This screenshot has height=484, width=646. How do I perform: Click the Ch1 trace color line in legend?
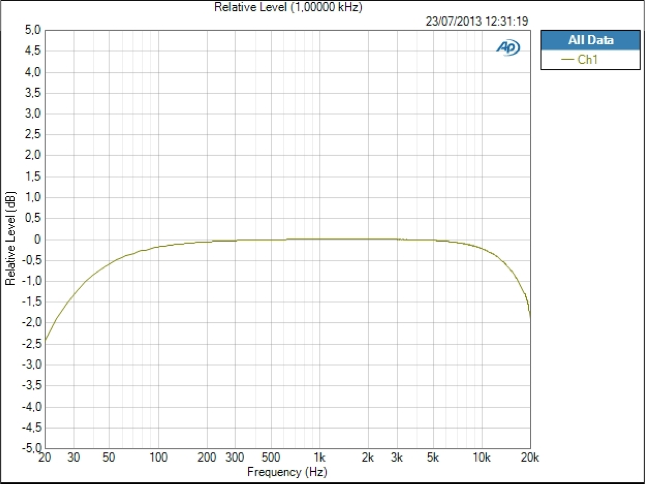[x=568, y=60]
